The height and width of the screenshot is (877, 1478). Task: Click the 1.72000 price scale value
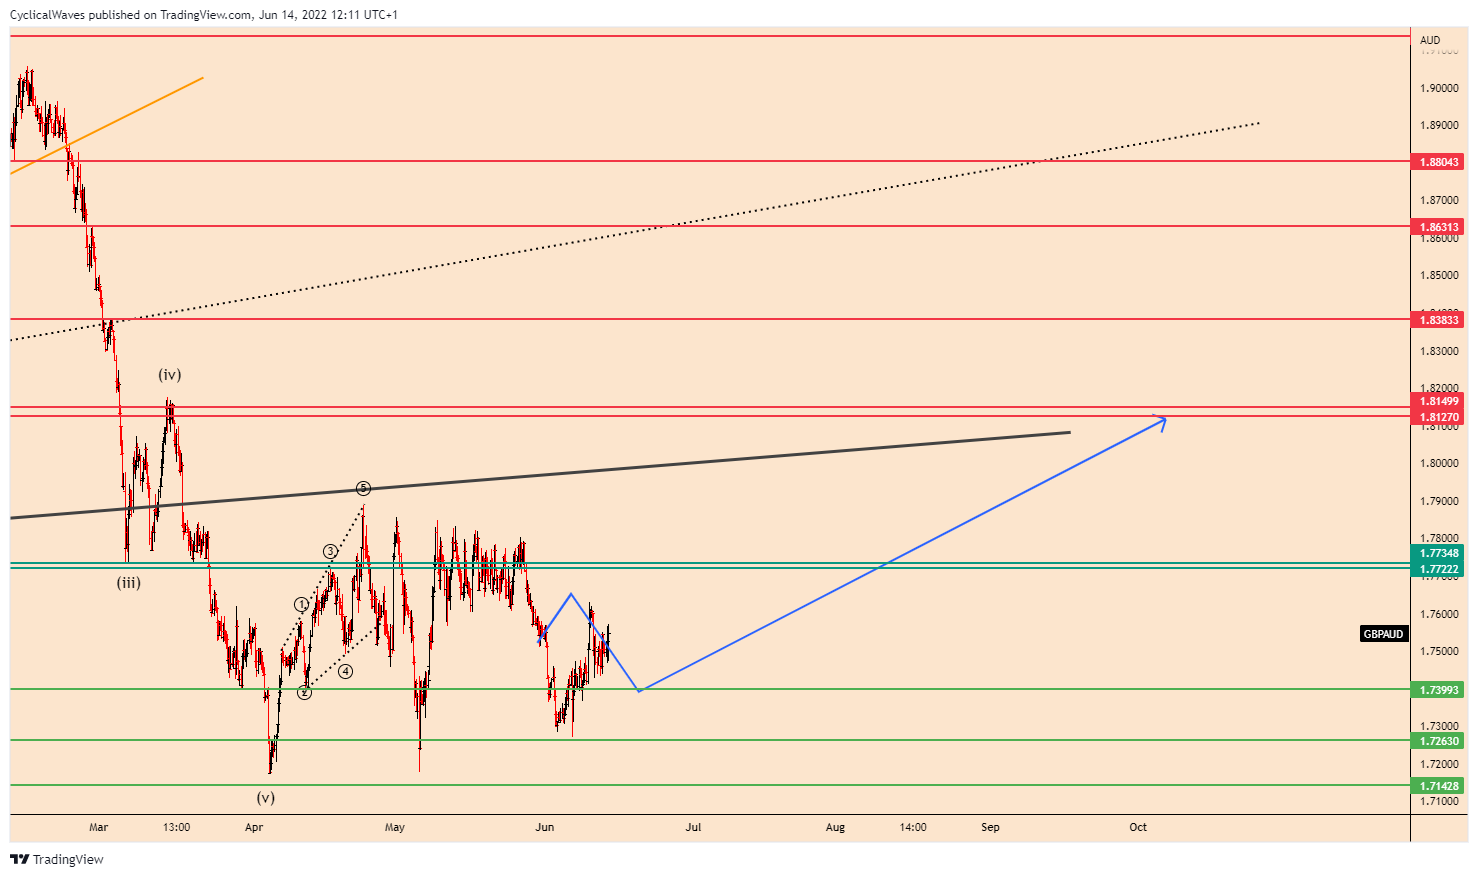(1439, 765)
